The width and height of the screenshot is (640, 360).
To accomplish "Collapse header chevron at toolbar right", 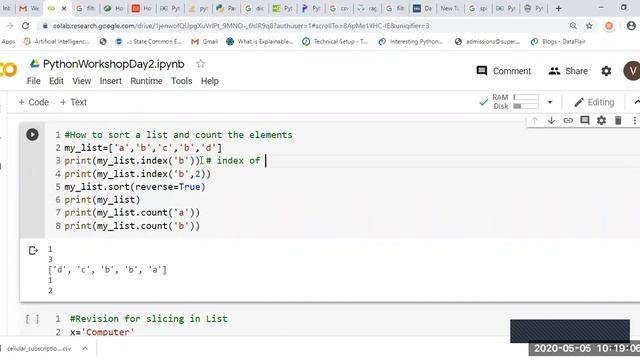I will (637, 102).
